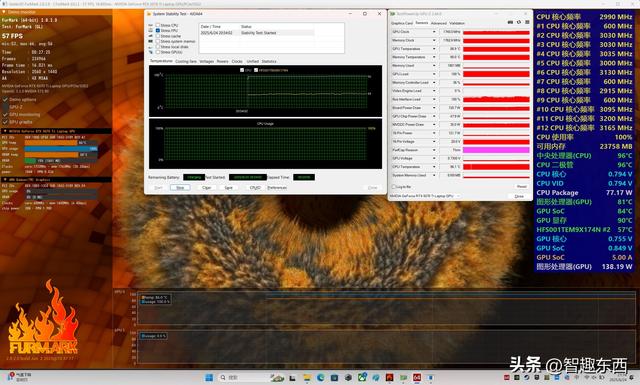Open Memory Used sensor dropdown arrow
This screenshot has height=385, width=640.
[x=434, y=66]
